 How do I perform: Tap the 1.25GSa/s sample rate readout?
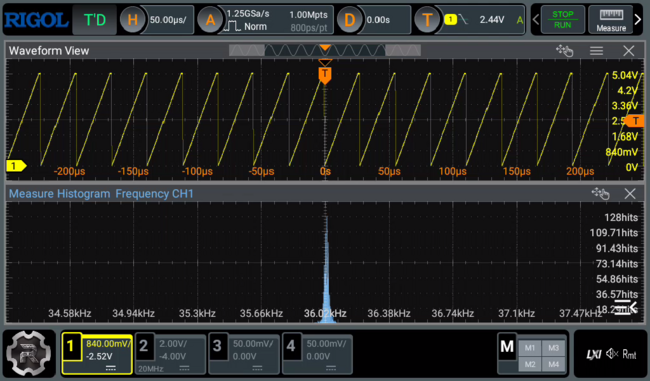point(248,14)
